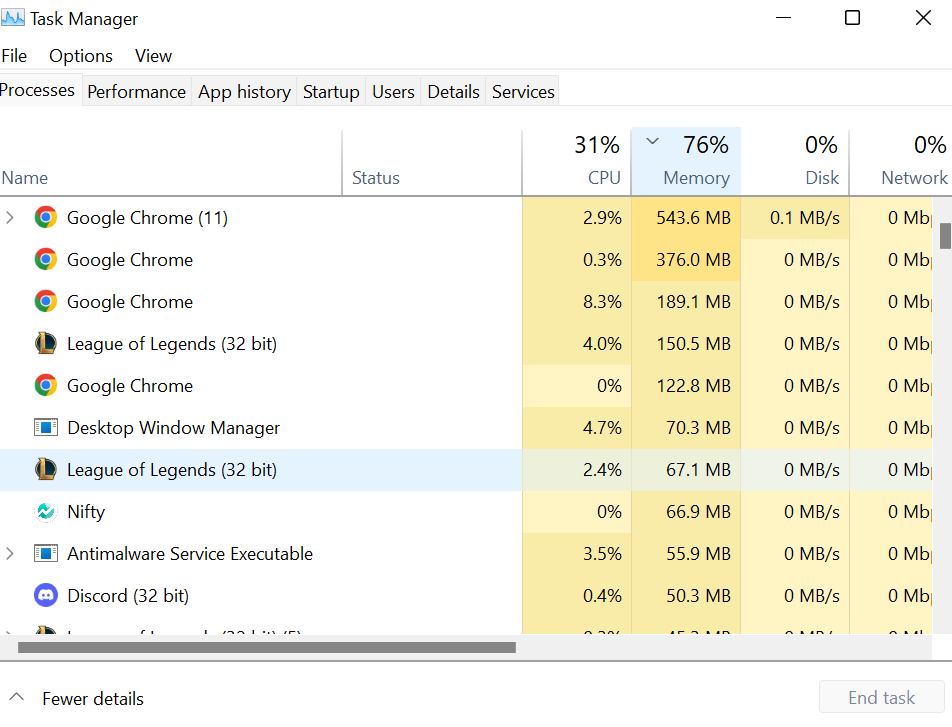Click the 376.0 MB Google Chrome icon
The width and height of the screenshot is (952, 727).
[x=46, y=260]
